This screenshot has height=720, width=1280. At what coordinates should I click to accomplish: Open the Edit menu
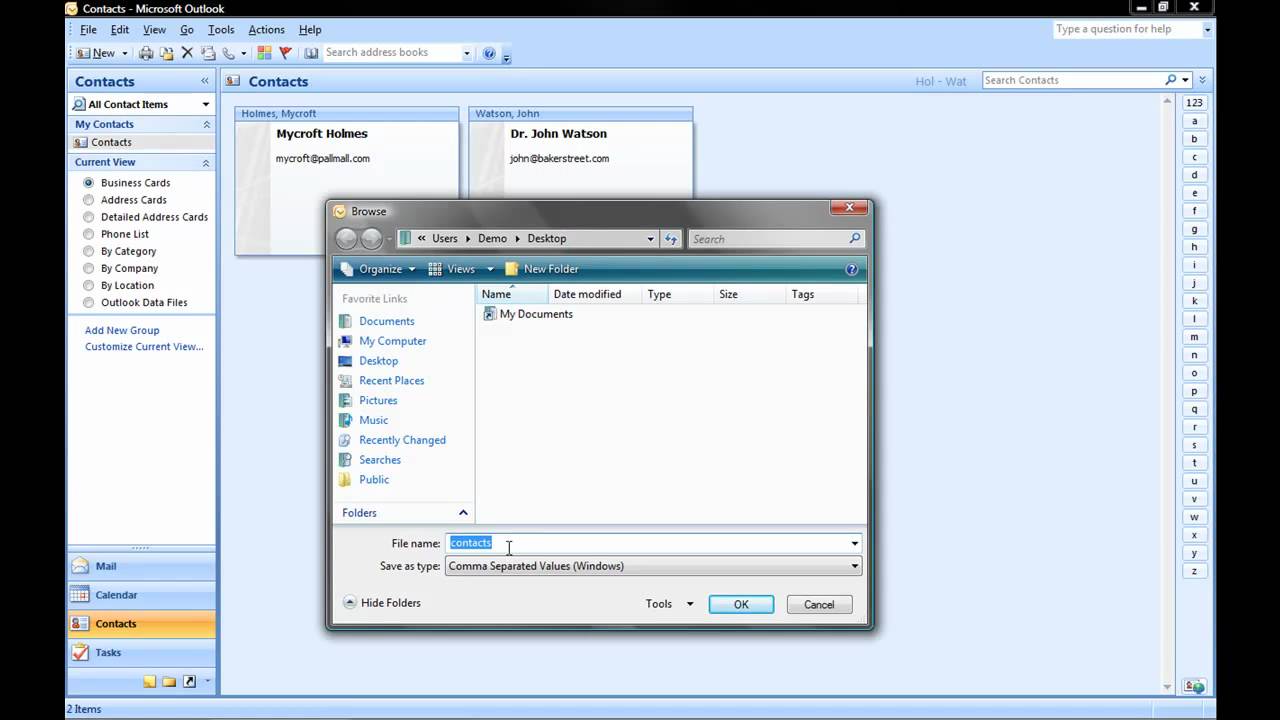pos(120,30)
